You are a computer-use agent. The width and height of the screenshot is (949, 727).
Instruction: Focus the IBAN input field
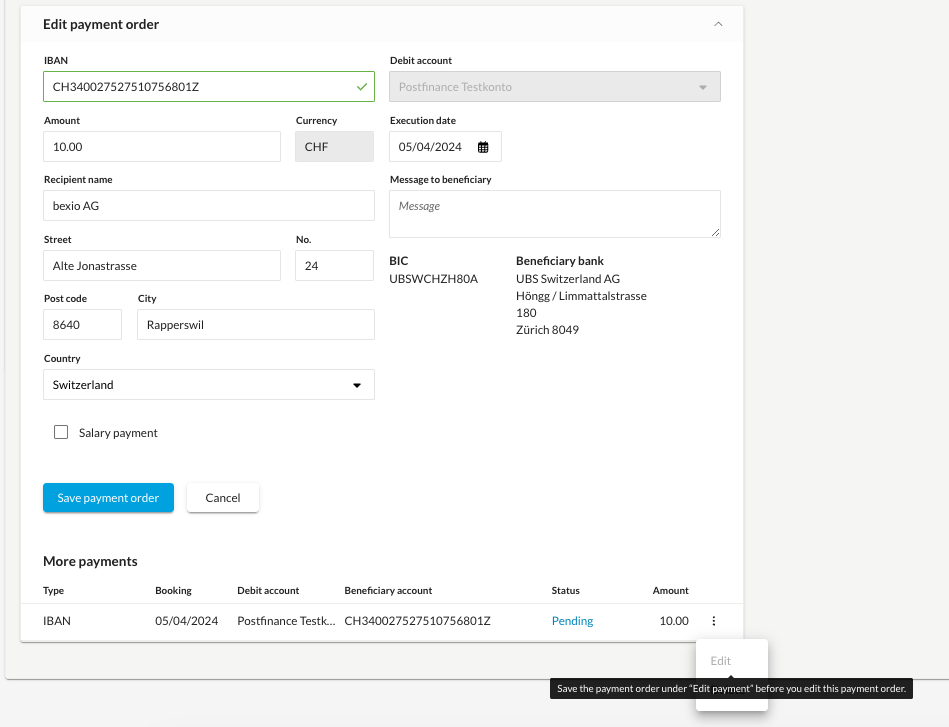coord(209,87)
